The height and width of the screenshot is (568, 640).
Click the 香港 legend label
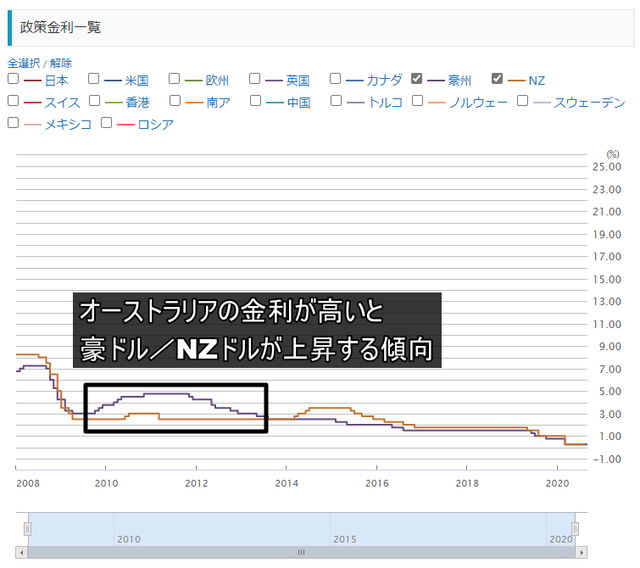pos(138,102)
